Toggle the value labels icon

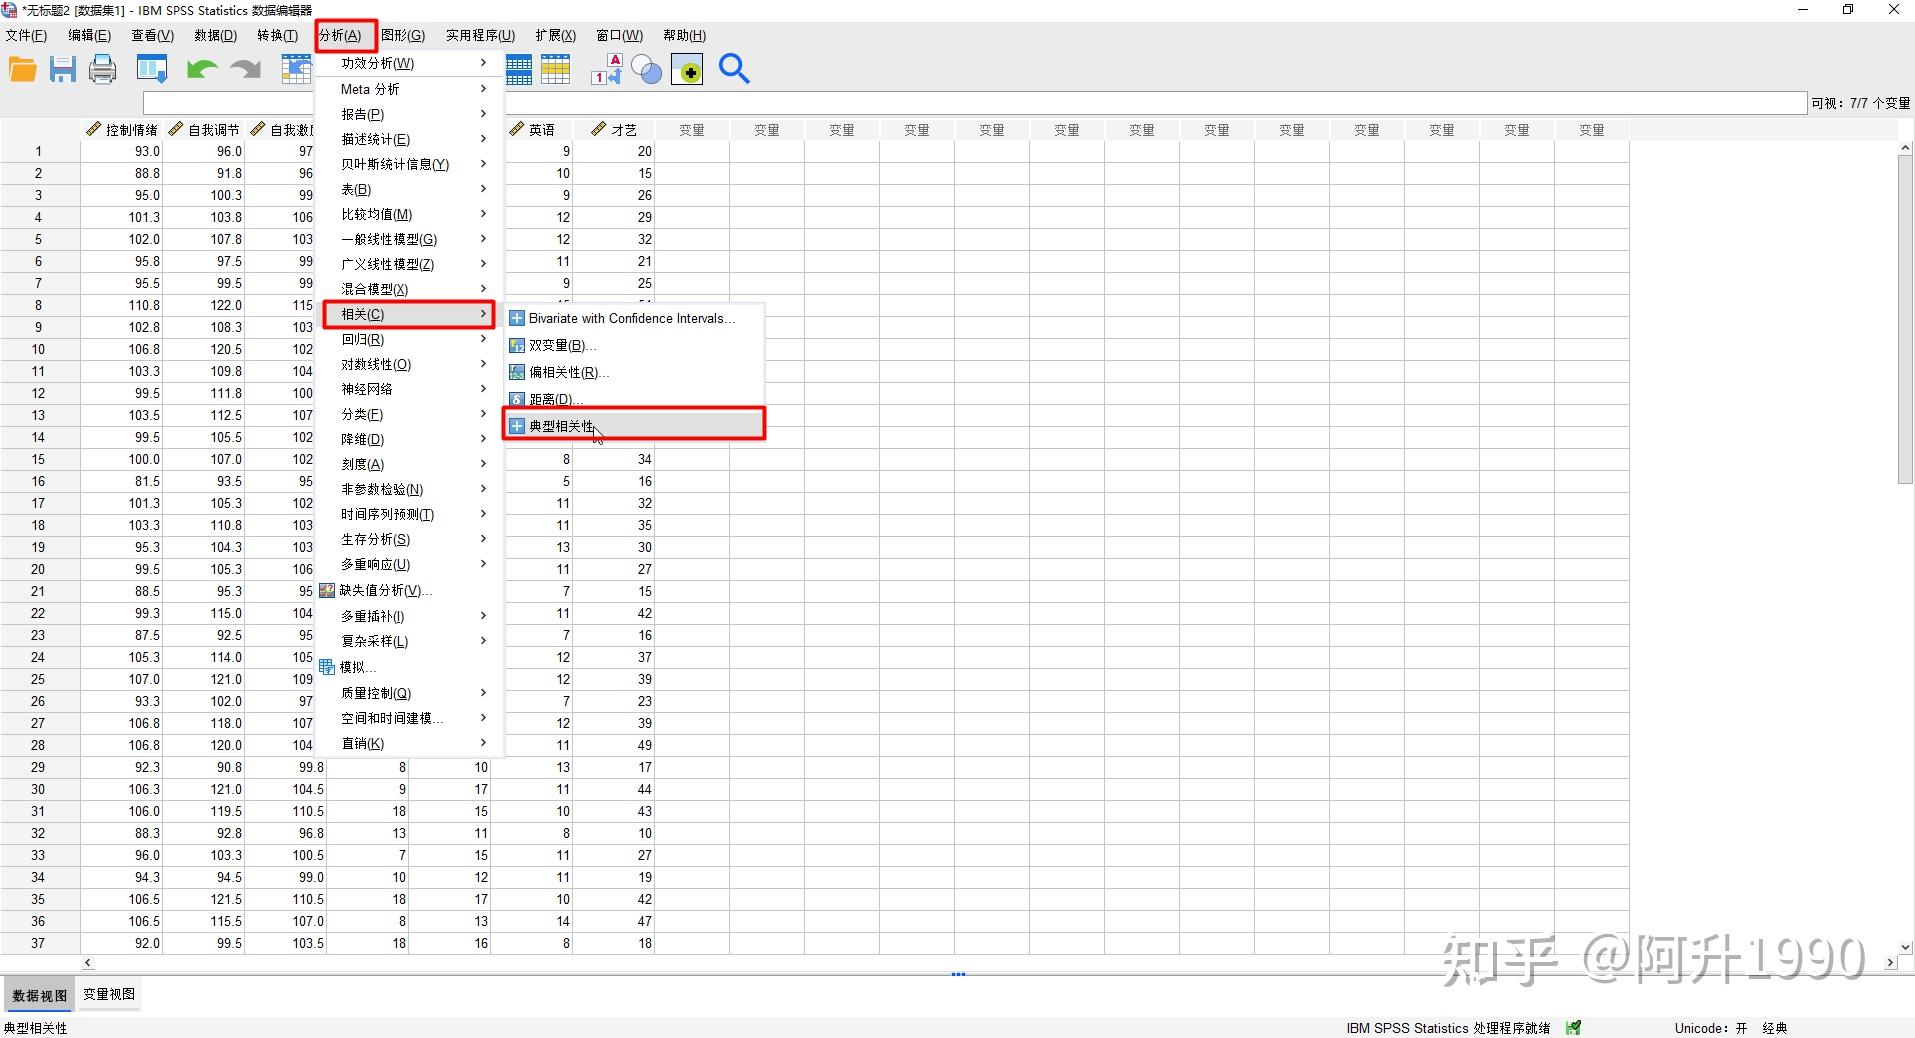(x=607, y=69)
